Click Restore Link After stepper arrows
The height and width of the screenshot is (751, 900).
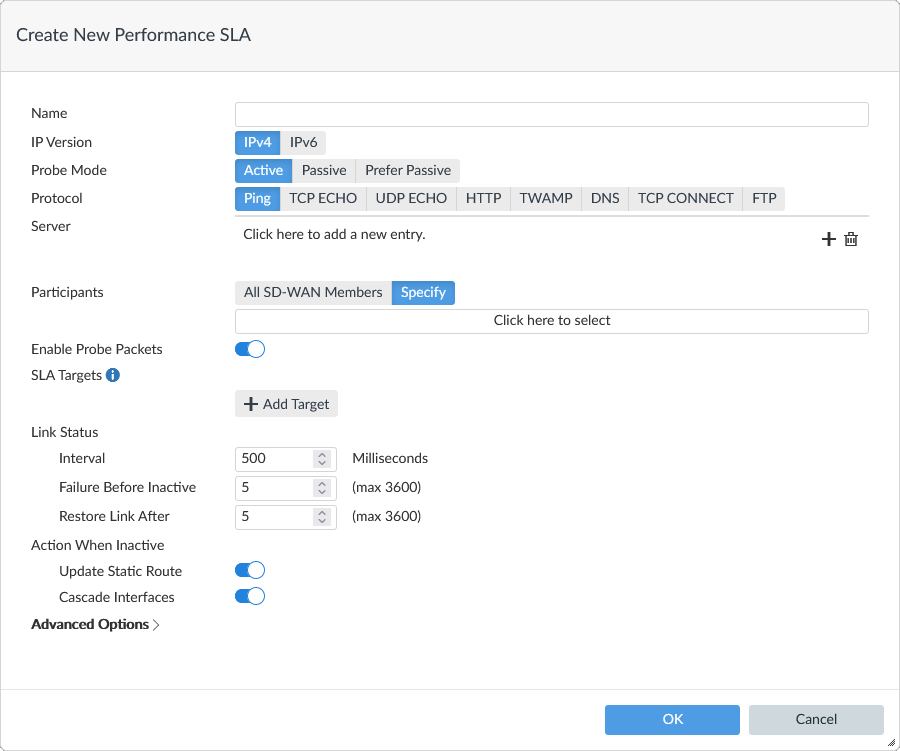click(322, 517)
